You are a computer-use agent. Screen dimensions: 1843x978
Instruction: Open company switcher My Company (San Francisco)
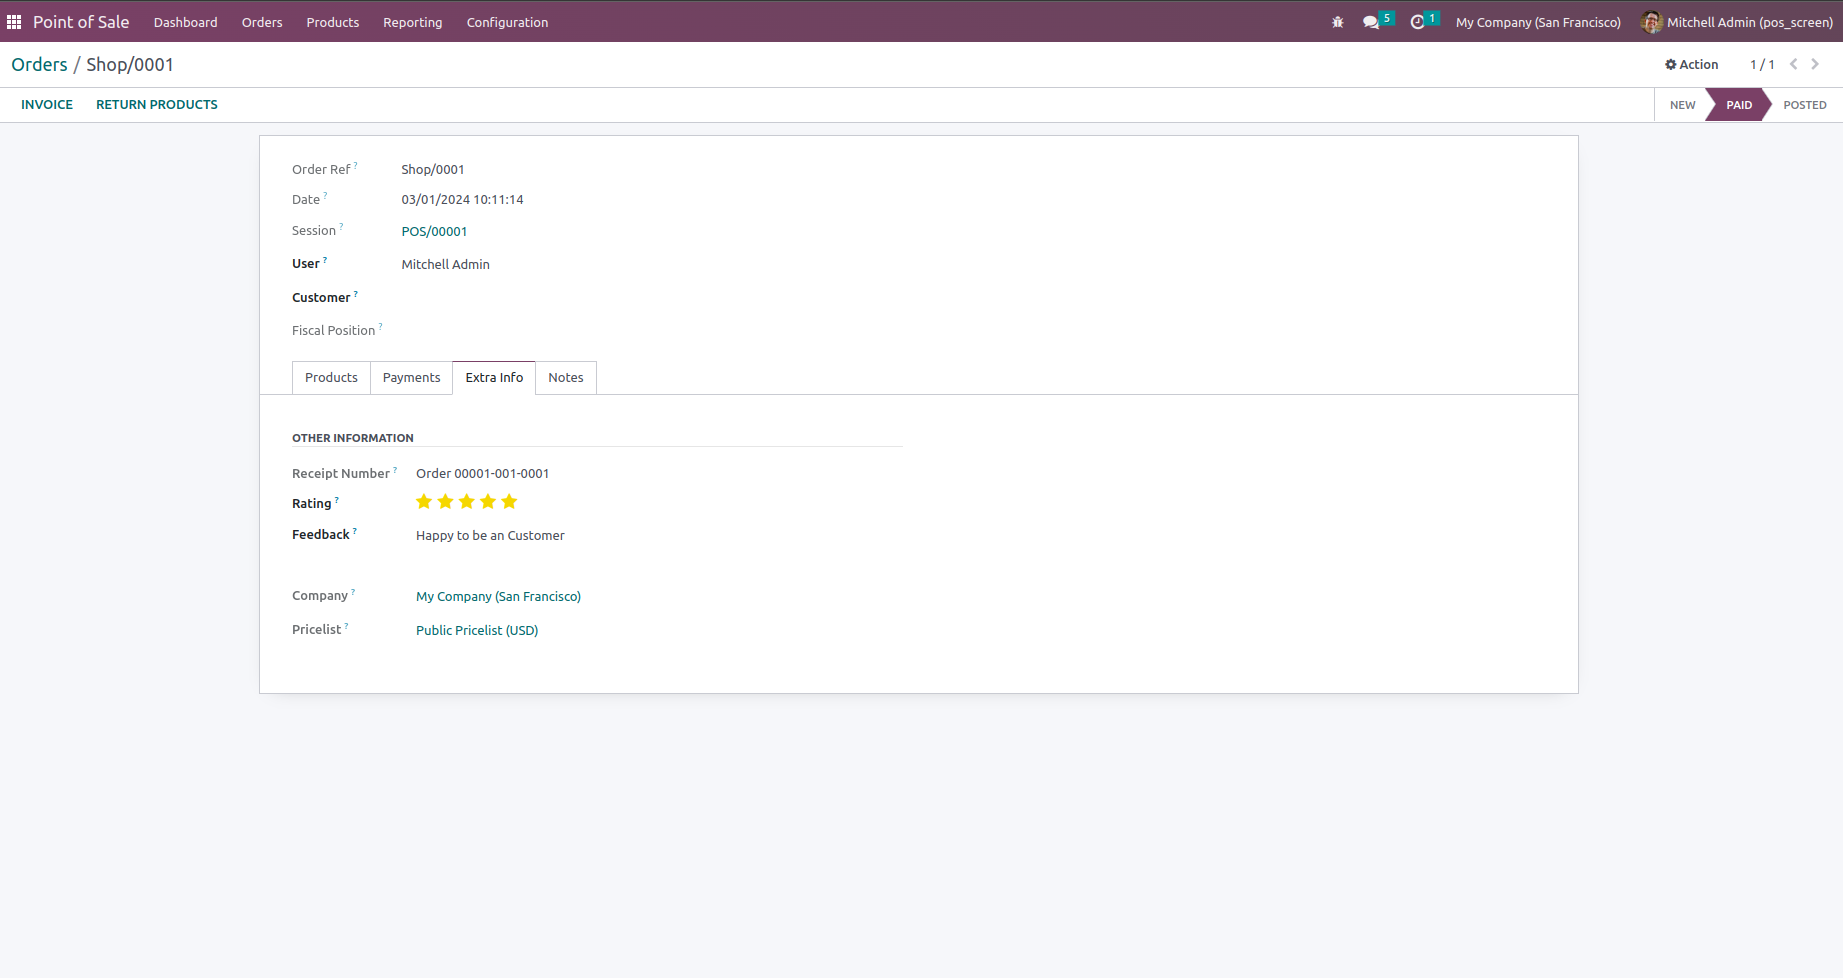(x=1538, y=22)
